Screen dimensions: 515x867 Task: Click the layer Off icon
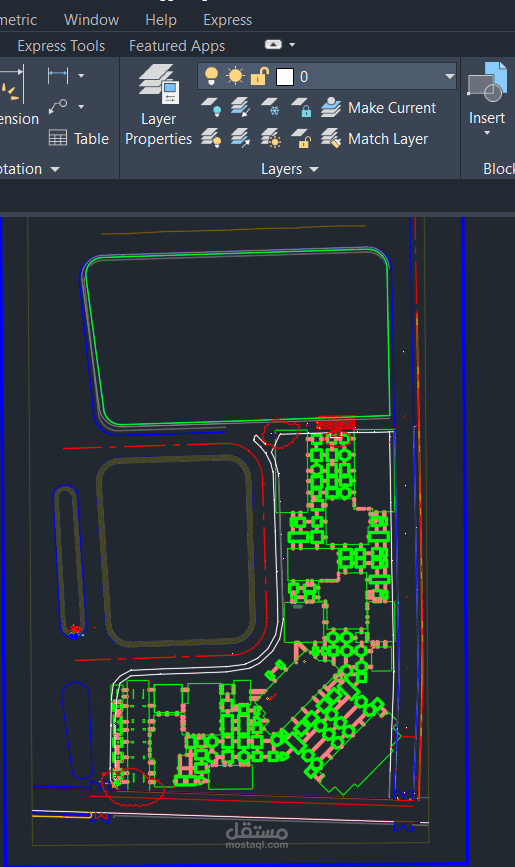click(211, 107)
